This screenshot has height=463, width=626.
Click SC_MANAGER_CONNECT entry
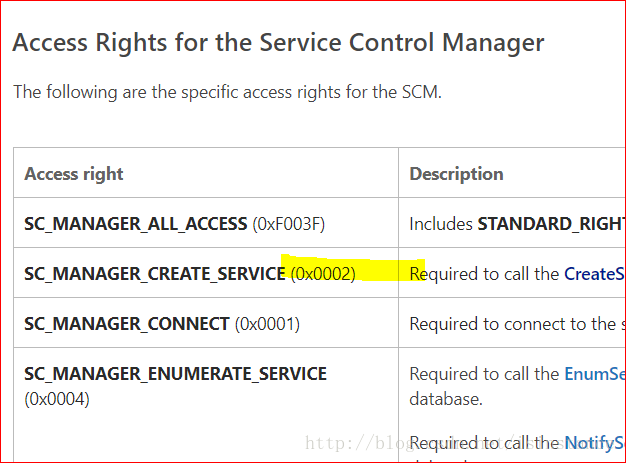pyautogui.click(x=127, y=324)
